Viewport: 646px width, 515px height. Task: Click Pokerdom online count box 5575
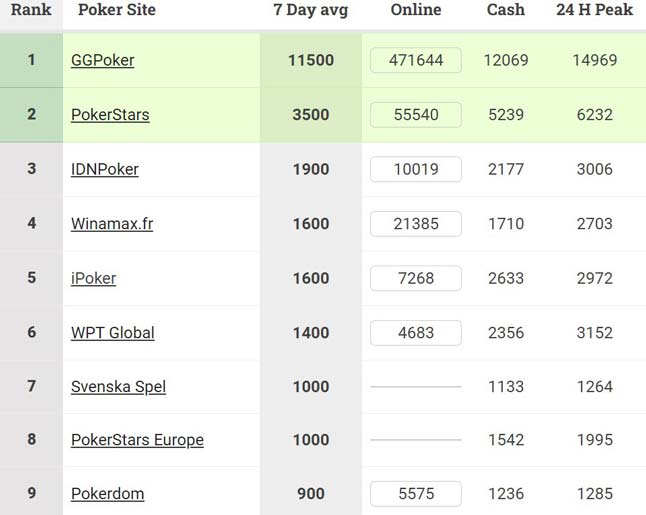(x=416, y=494)
